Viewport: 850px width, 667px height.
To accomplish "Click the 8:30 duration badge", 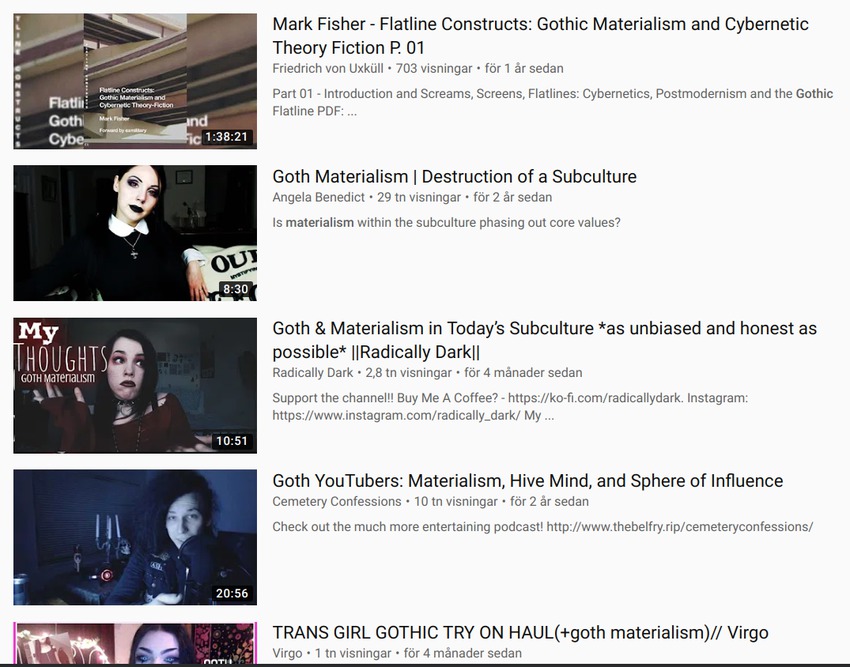I will (x=235, y=289).
